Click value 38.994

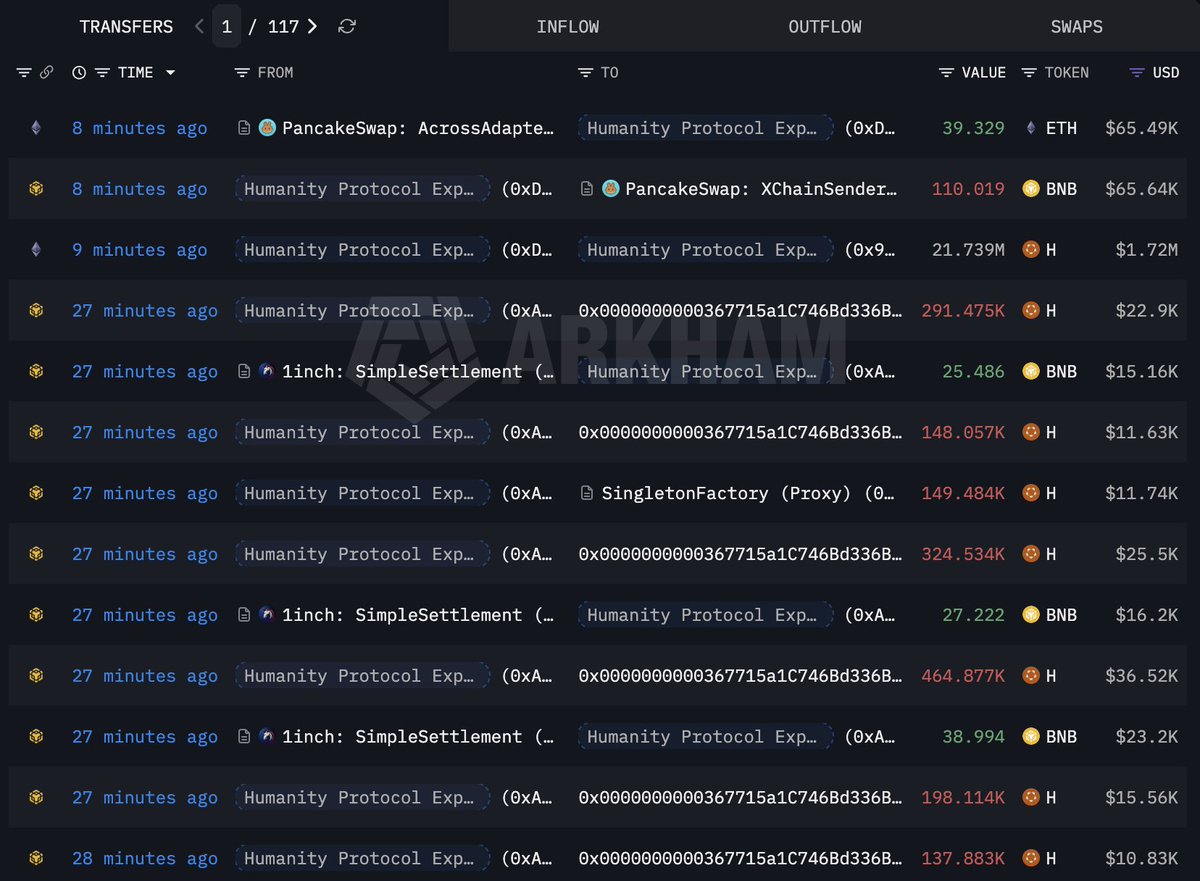tap(973, 737)
